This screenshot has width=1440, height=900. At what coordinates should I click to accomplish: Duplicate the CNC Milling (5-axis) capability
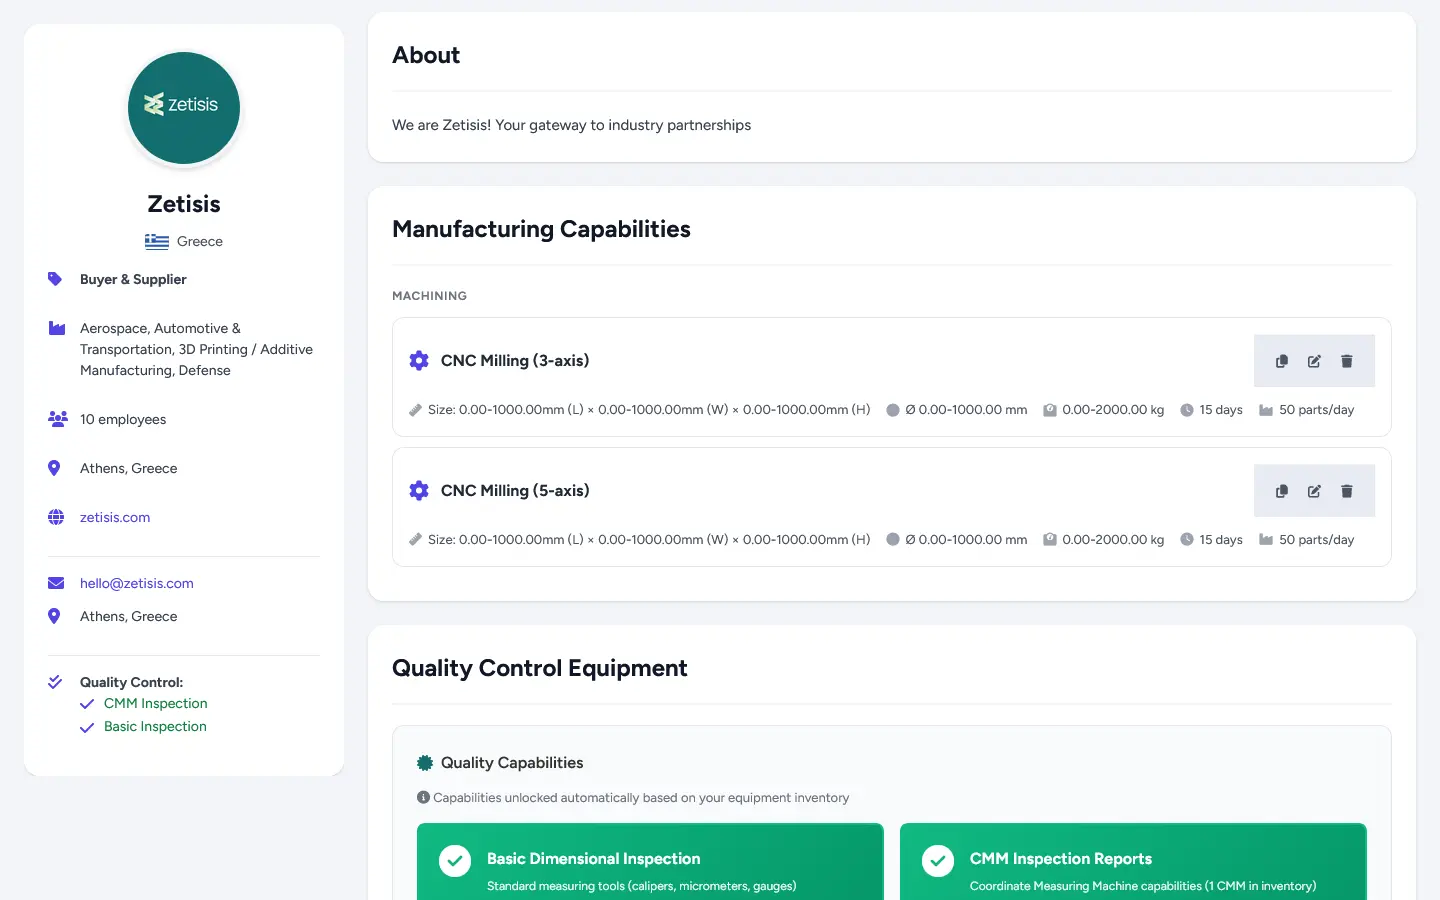[1281, 491]
